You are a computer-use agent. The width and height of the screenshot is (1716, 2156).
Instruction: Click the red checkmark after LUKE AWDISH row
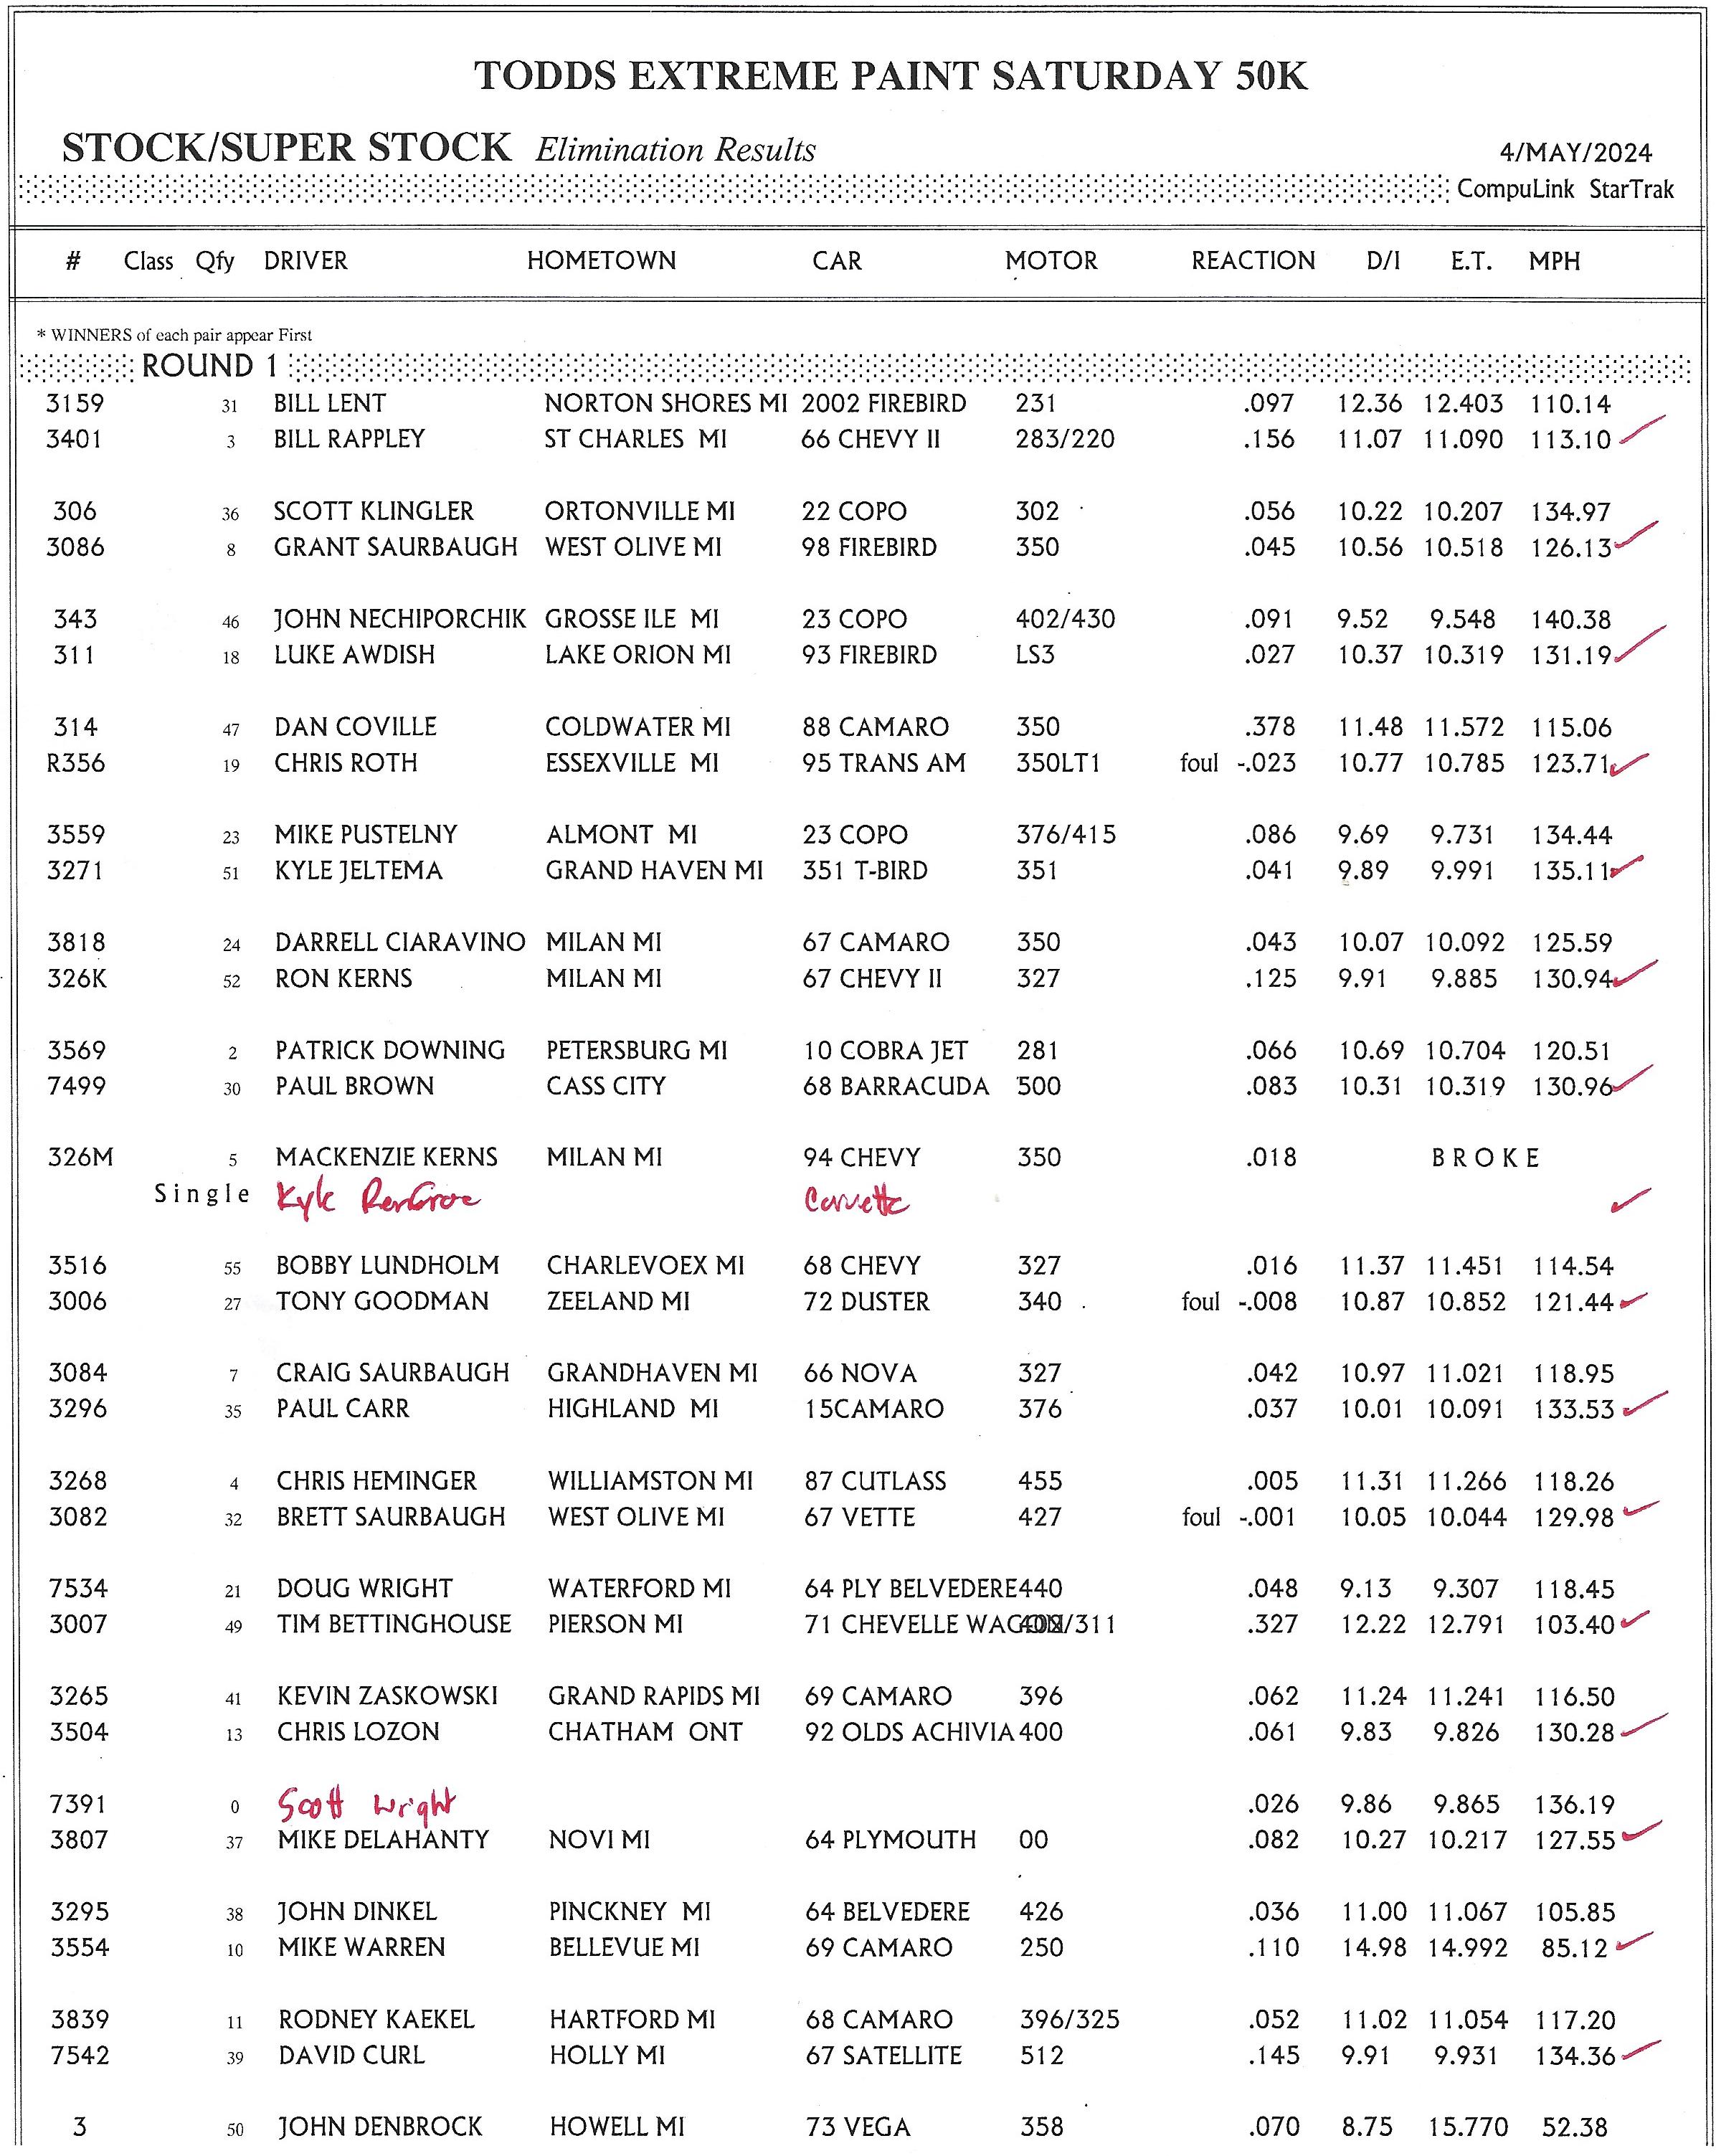click(1639, 644)
